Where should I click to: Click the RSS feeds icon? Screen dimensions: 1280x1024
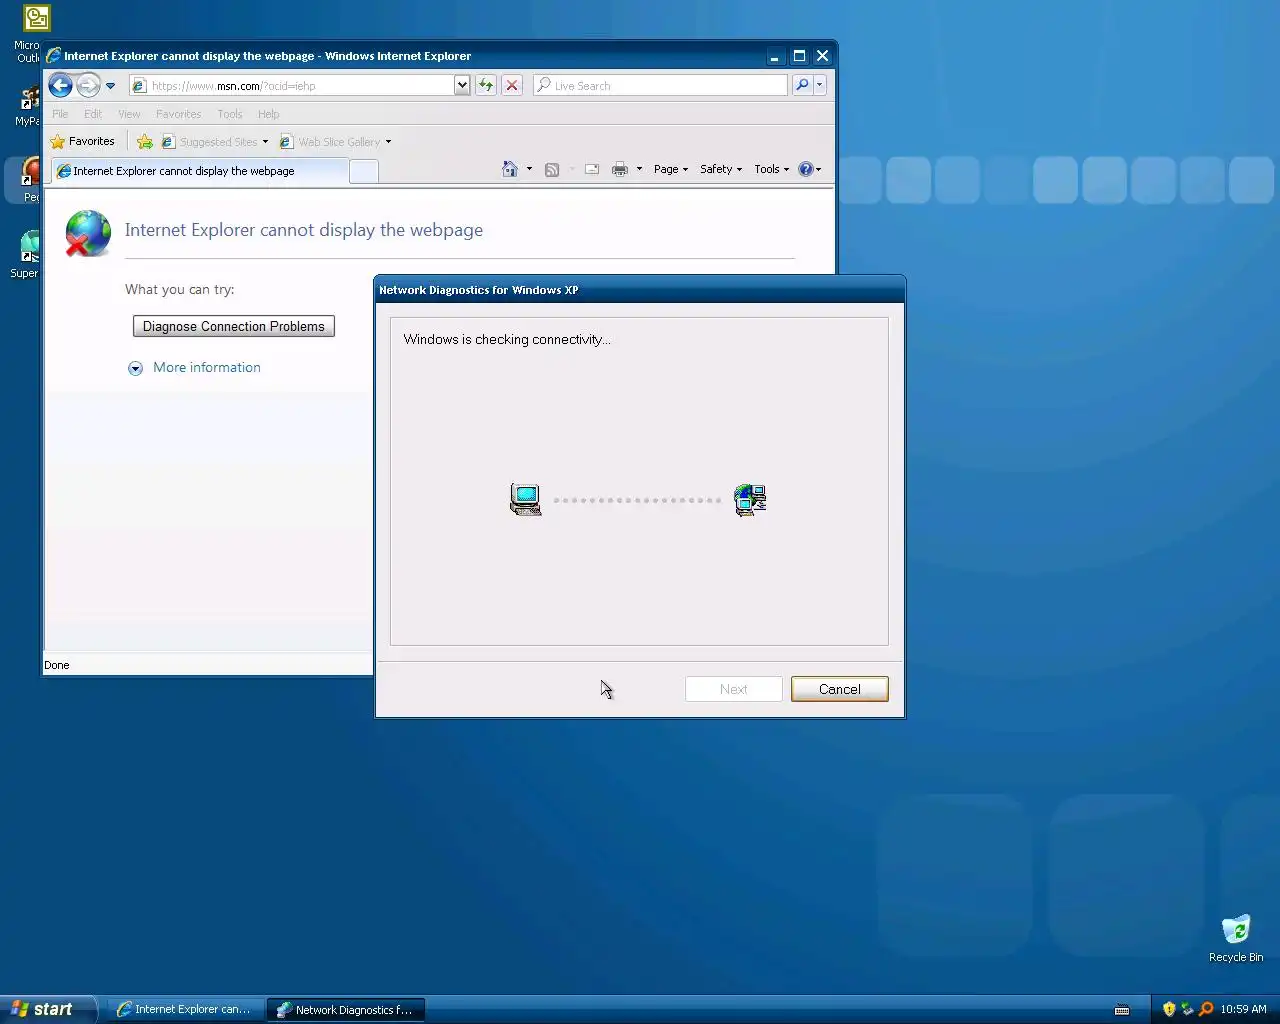click(x=552, y=170)
